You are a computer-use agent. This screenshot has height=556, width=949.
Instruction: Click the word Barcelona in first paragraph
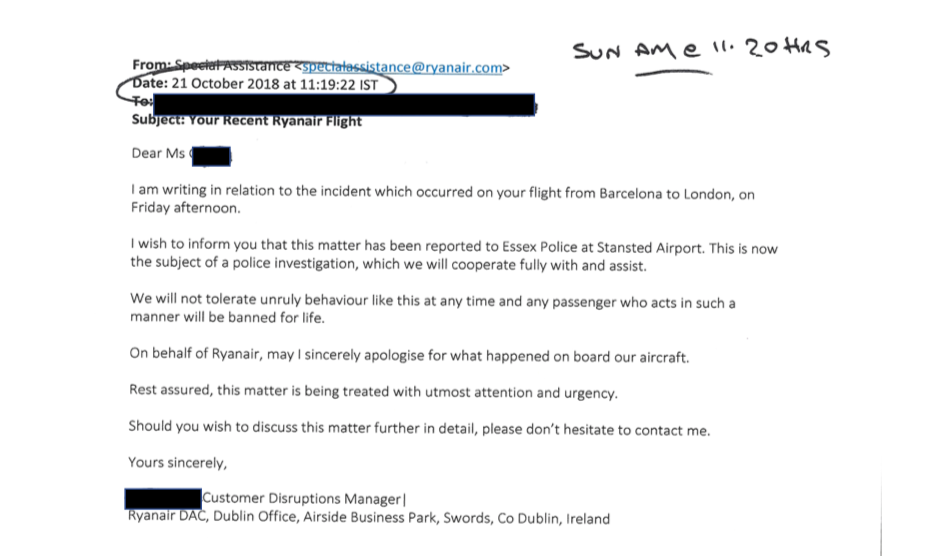tap(631, 194)
